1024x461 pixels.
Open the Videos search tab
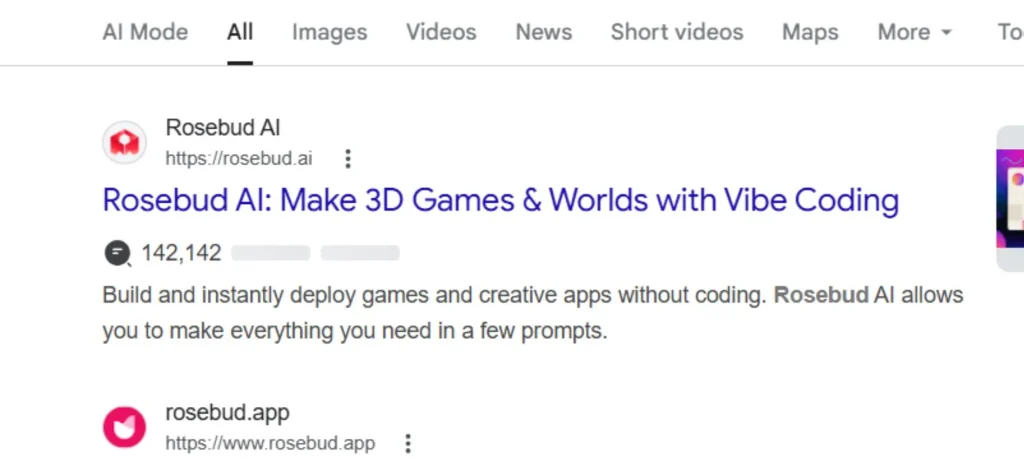[441, 32]
